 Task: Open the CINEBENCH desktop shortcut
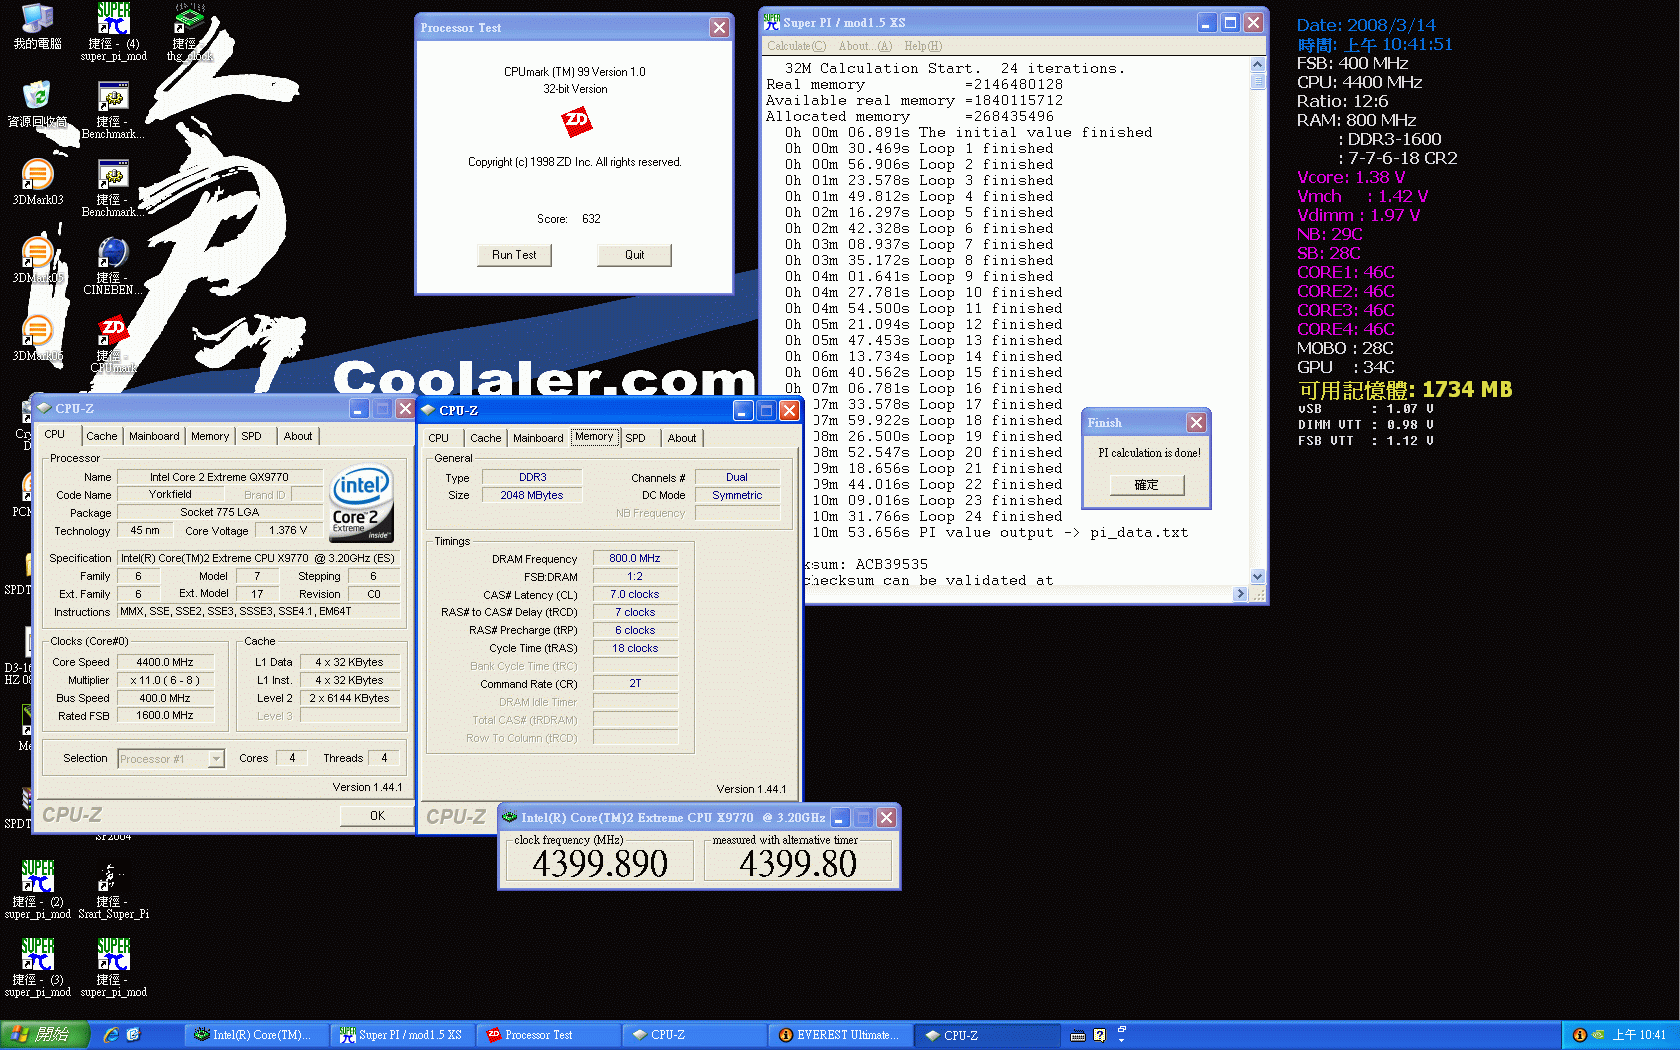(112, 255)
